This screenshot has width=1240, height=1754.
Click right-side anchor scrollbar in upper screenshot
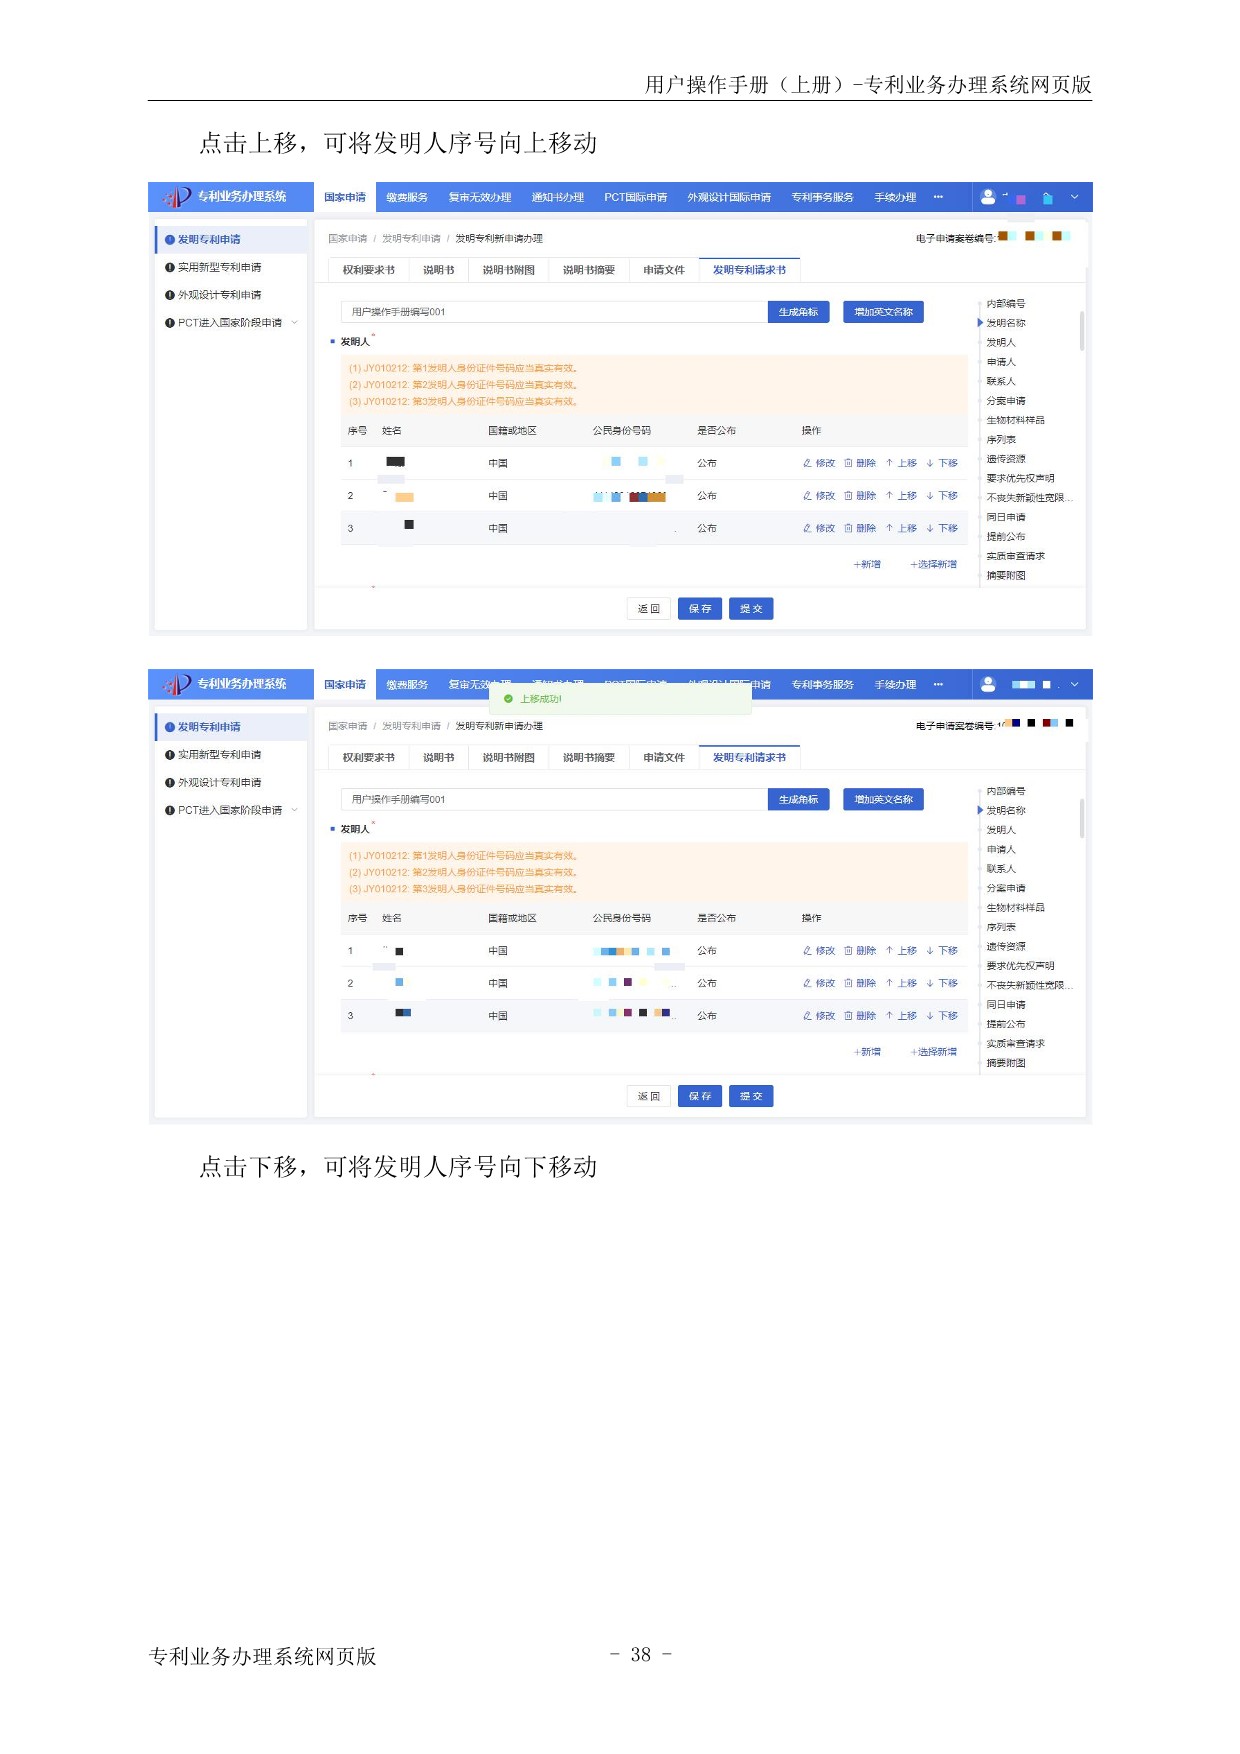tap(1081, 331)
